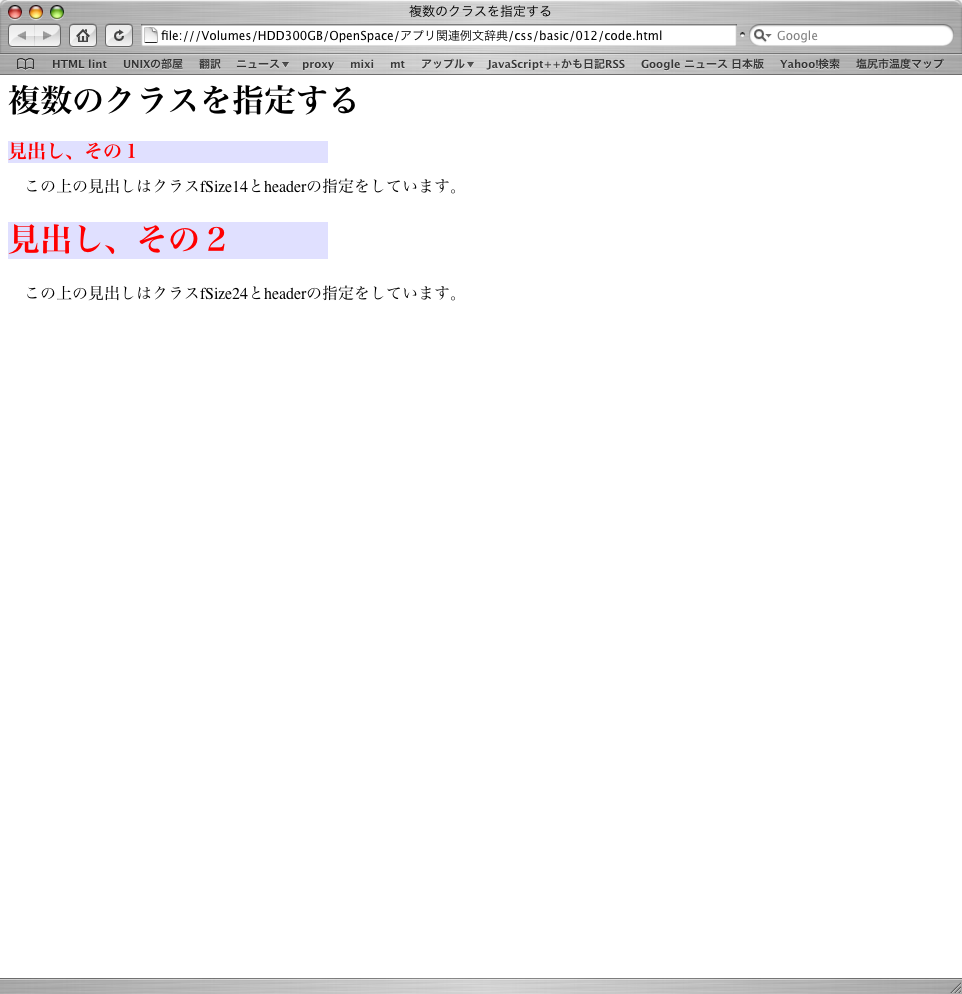Screen dimensions: 962x994
Task: Open the mixi bookmark
Action: [x=362, y=64]
